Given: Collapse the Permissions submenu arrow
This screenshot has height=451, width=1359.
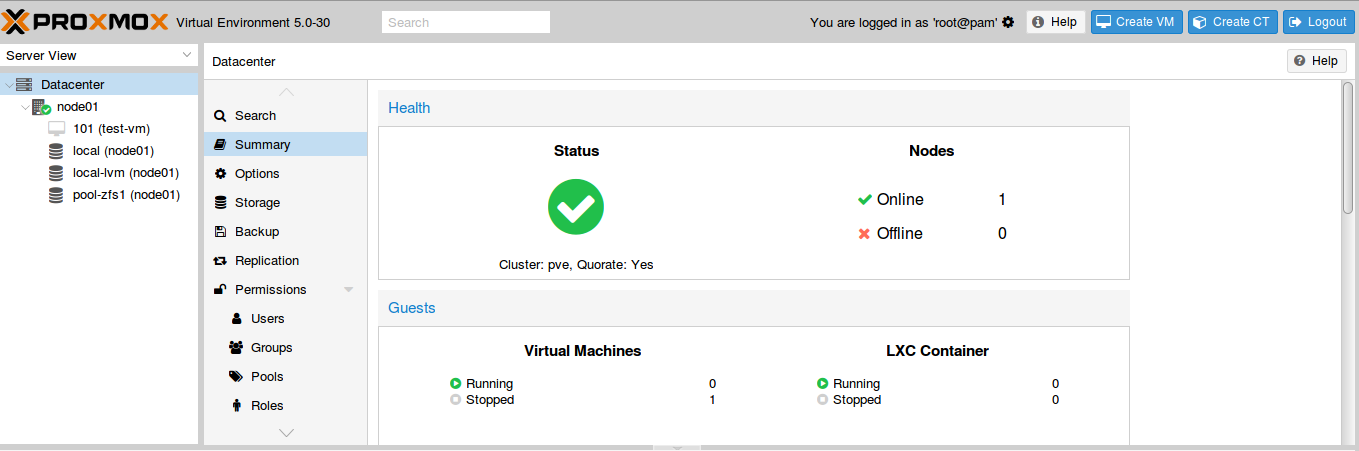Looking at the screenshot, I should 348,290.
